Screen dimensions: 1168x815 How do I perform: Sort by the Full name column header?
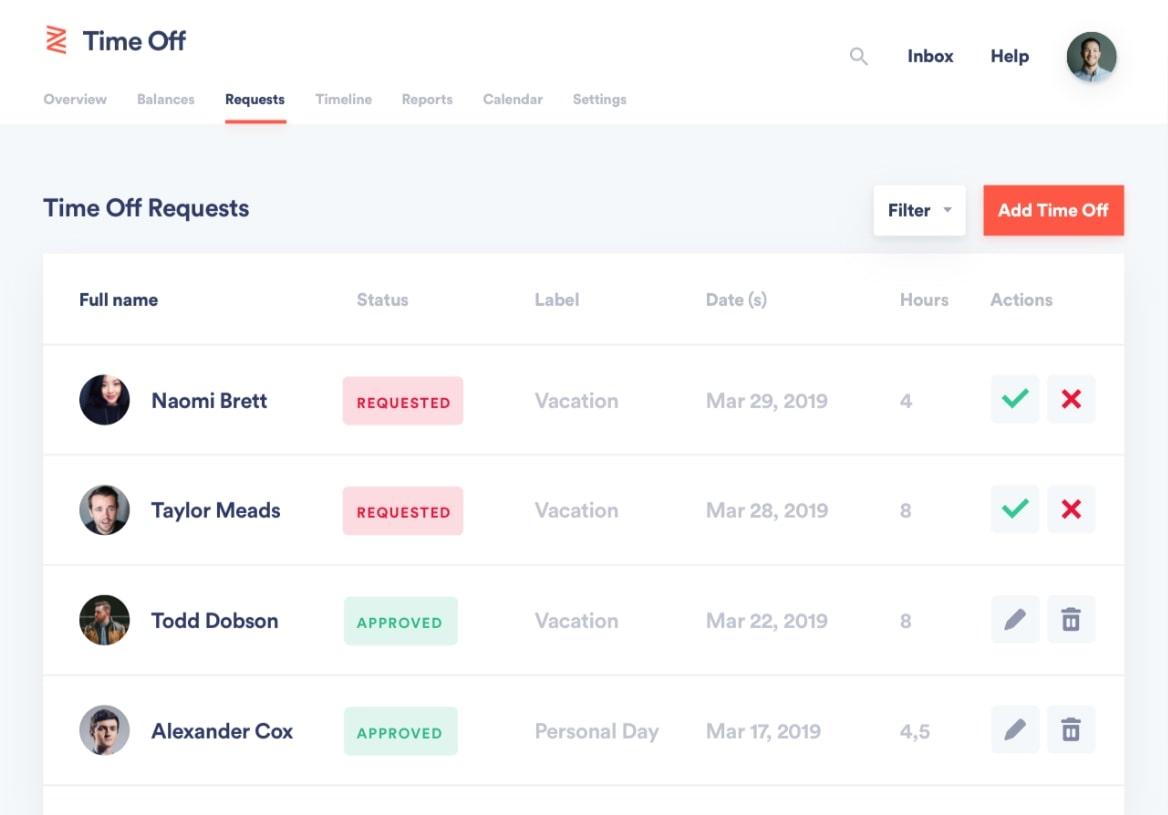click(118, 299)
